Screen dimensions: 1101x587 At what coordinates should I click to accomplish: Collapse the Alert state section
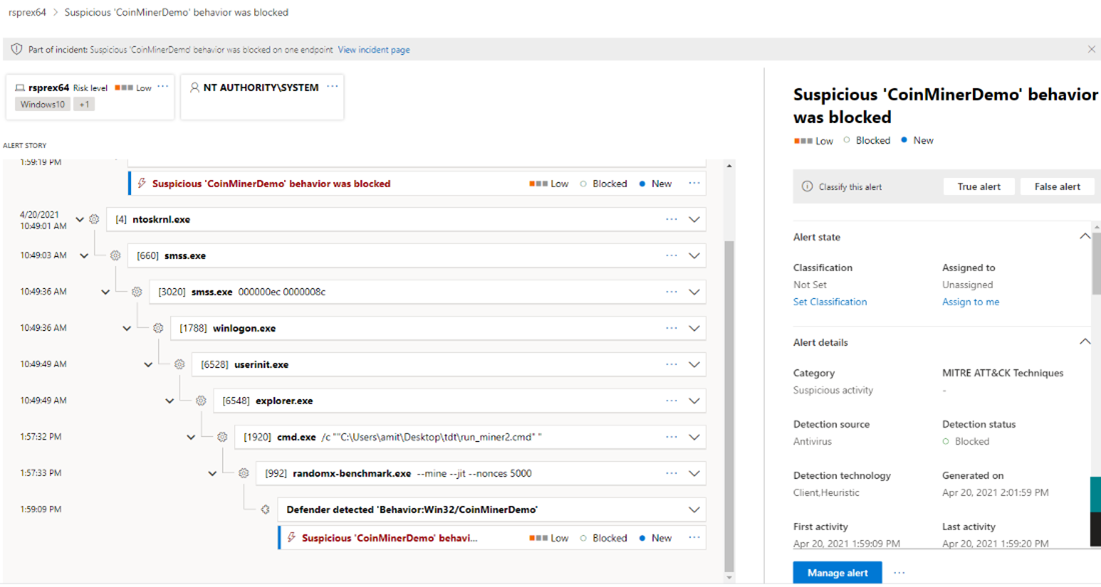coord(1085,236)
